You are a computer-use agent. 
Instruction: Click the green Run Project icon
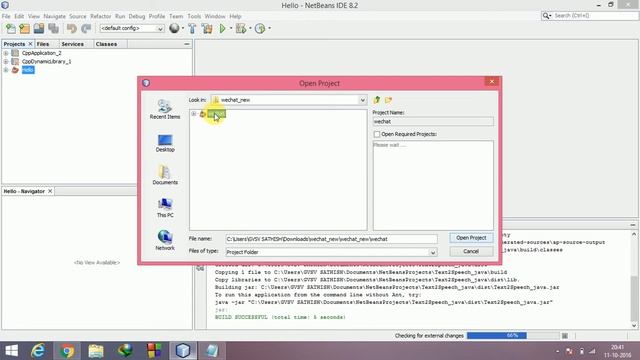tap(222, 29)
